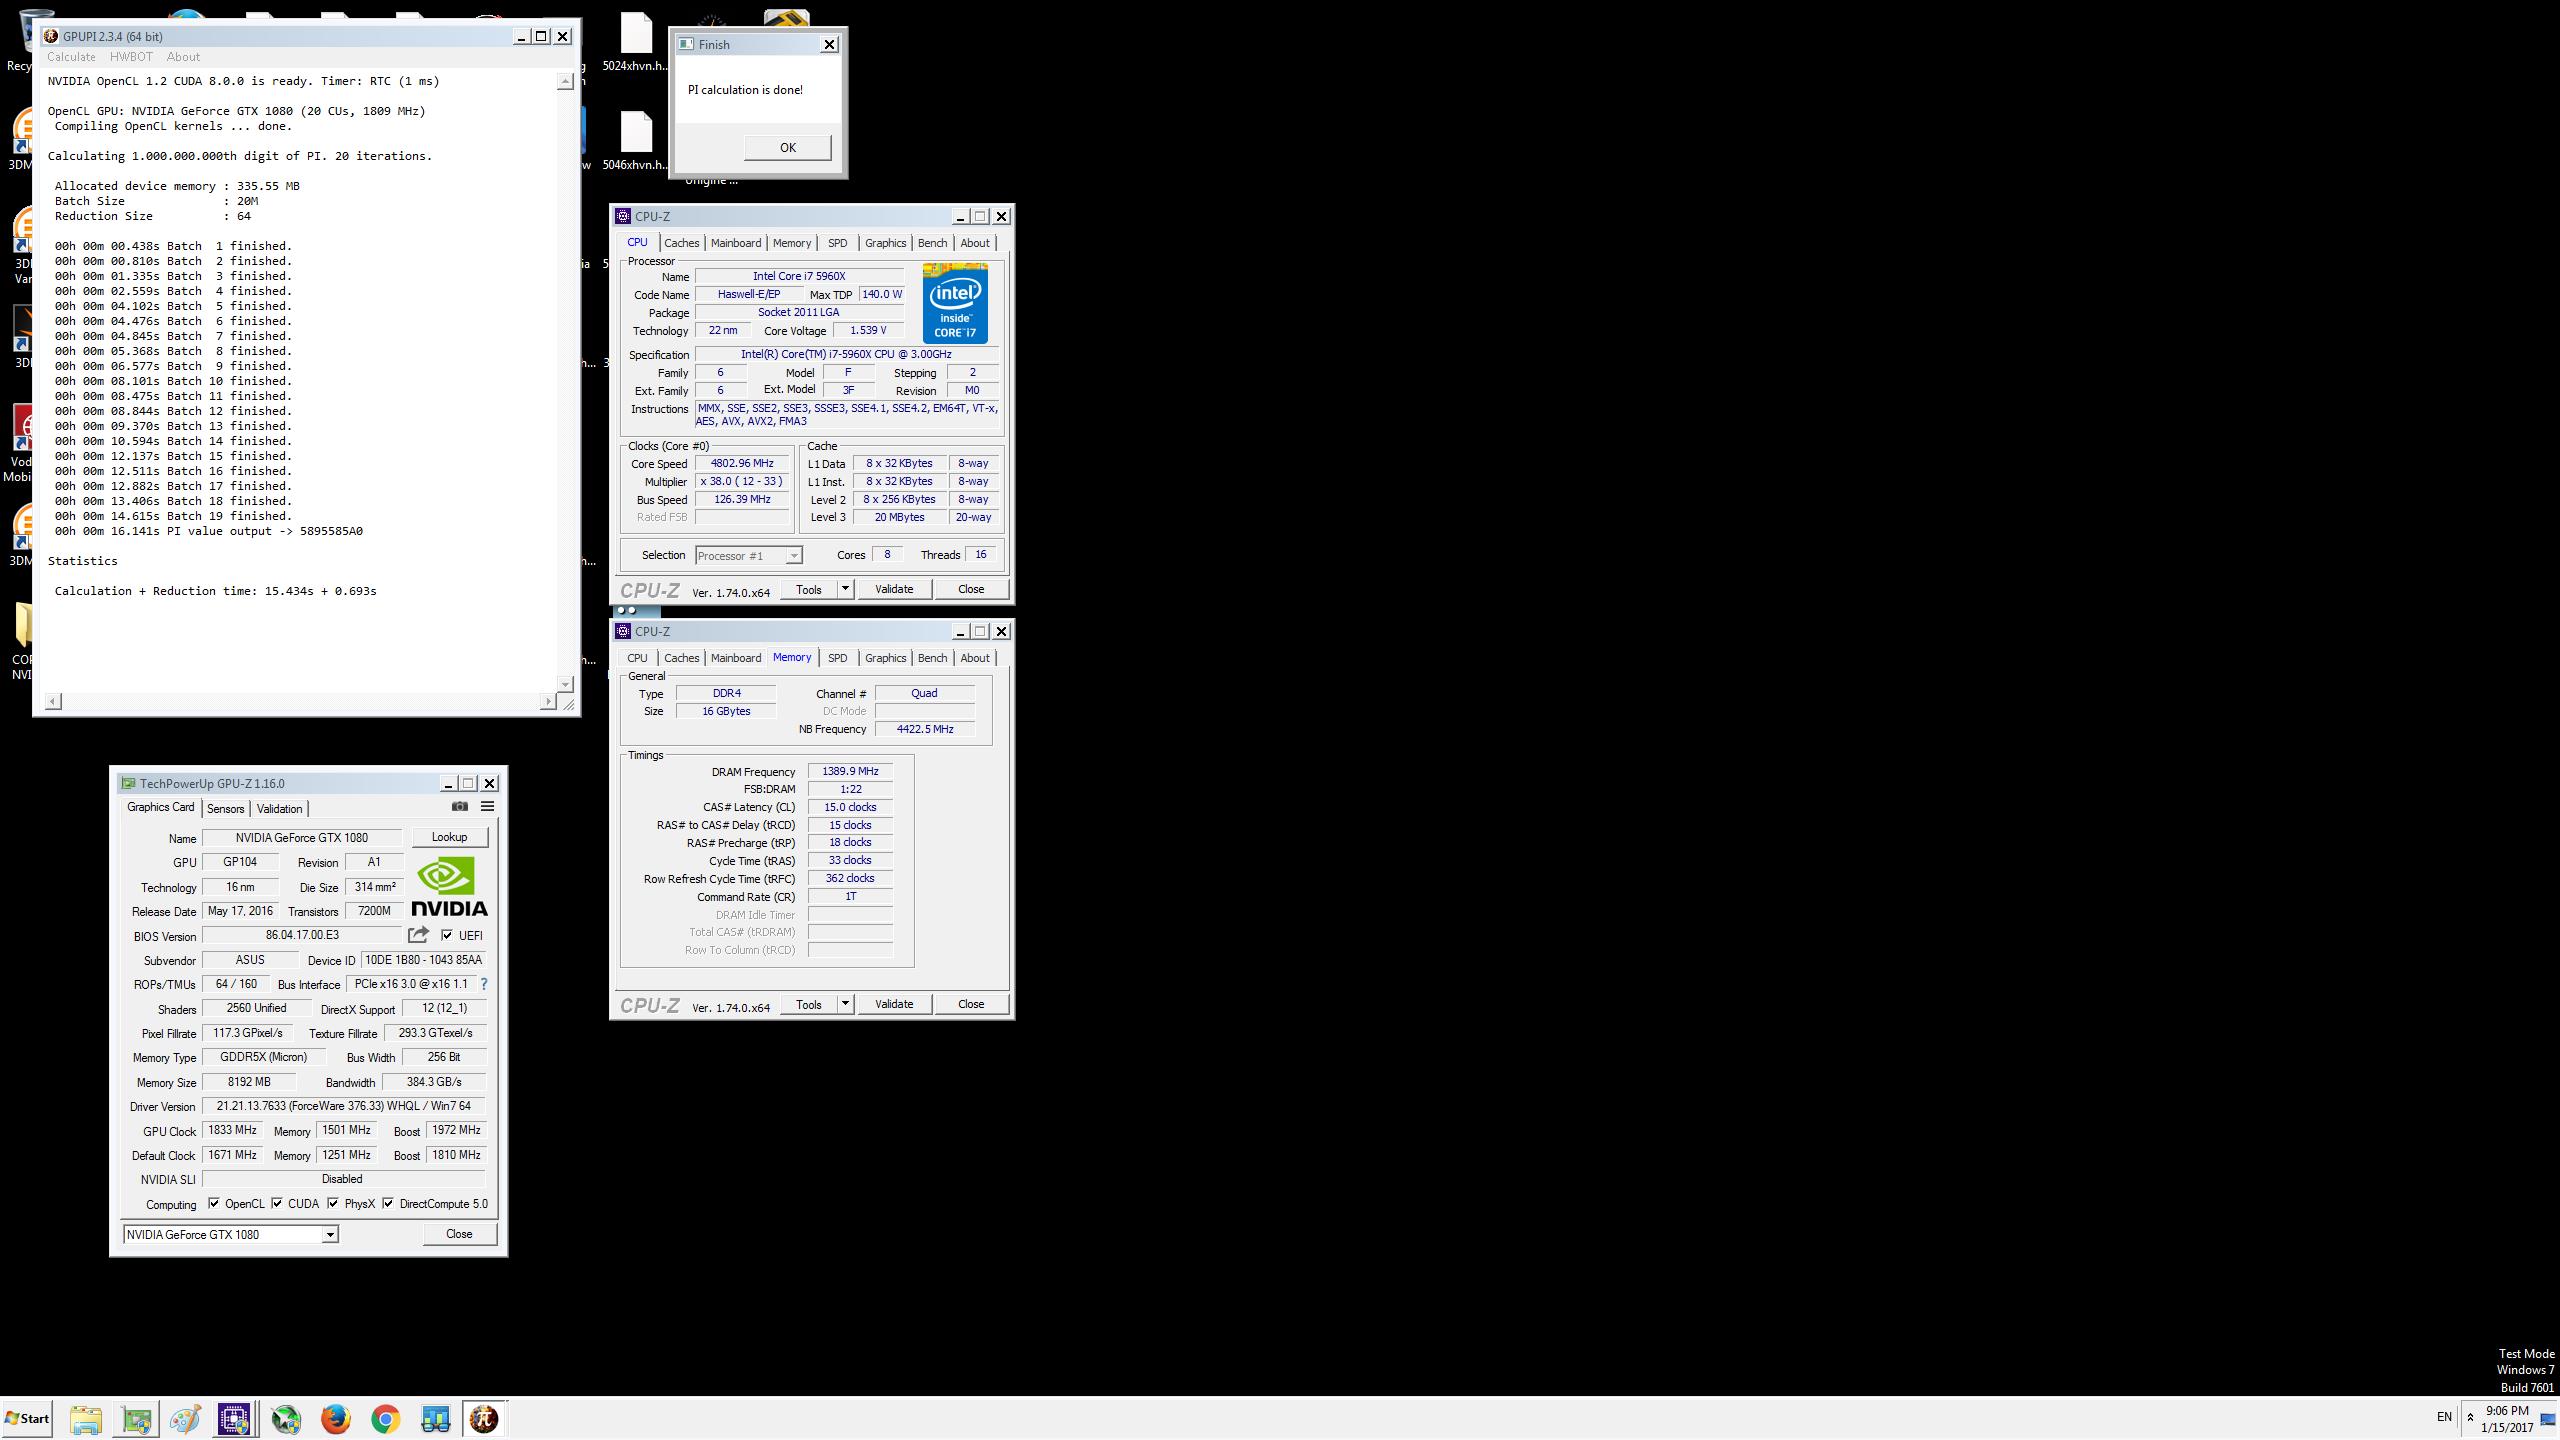Switch to GPUPI pi taskbar icon

pyautogui.click(x=484, y=1419)
